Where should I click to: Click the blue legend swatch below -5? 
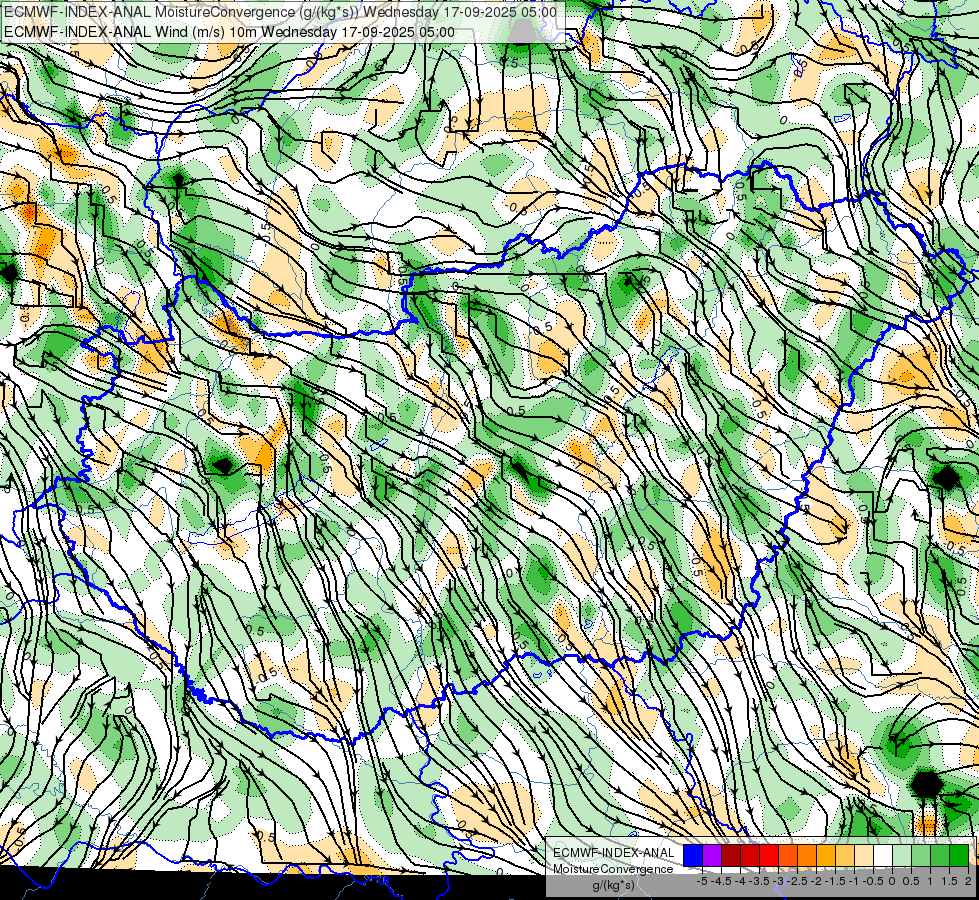coord(693,855)
